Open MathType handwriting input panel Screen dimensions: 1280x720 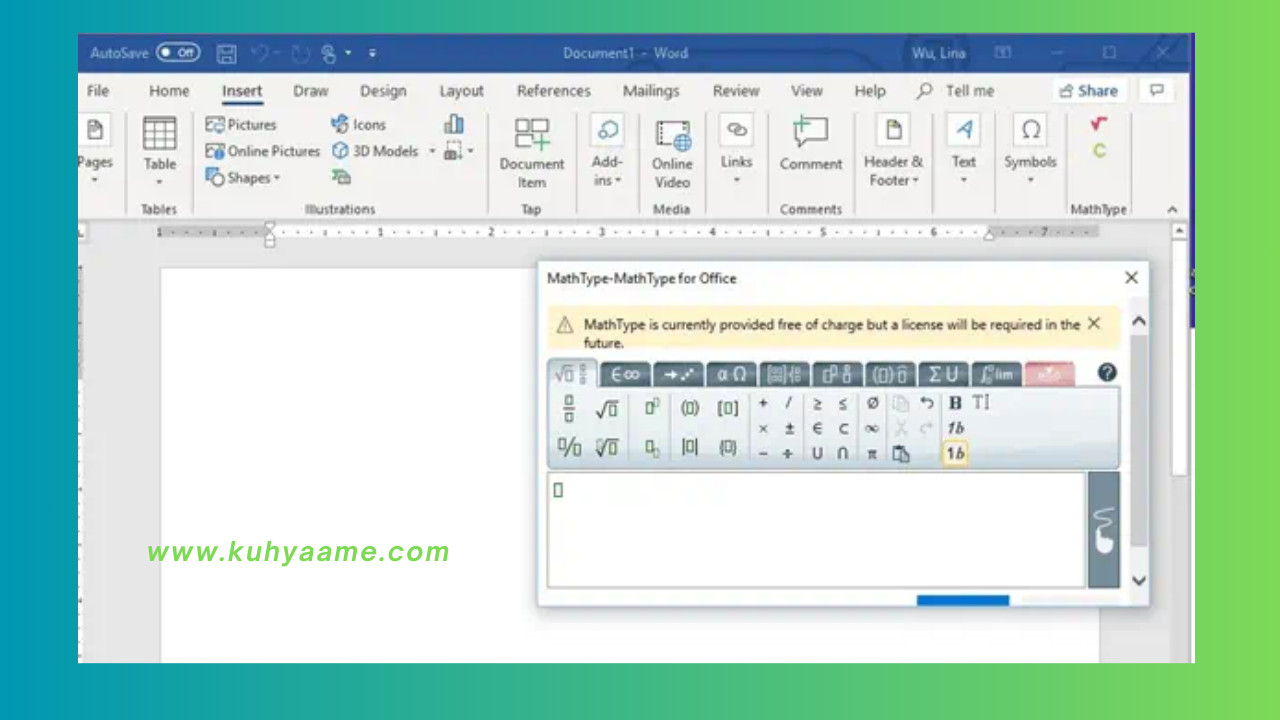[1104, 530]
